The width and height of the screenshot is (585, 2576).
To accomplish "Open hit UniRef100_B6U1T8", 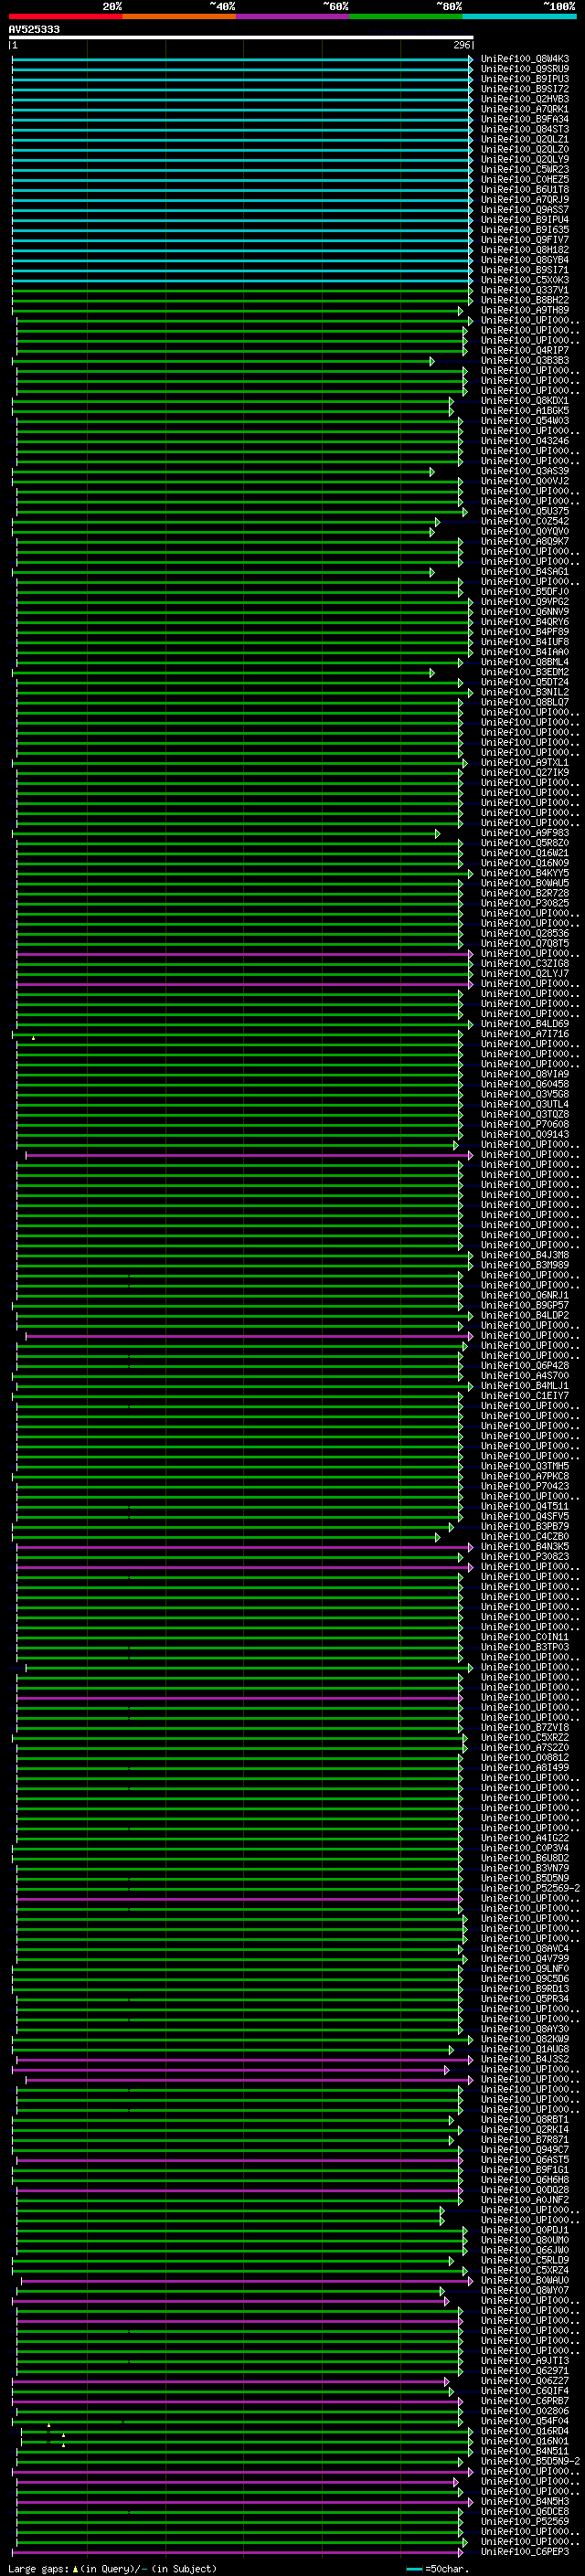I will [x=524, y=190].
